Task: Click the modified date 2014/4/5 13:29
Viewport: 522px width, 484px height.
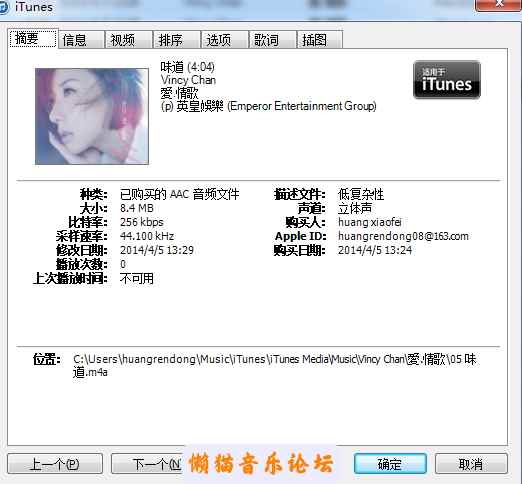Action: 157,250
